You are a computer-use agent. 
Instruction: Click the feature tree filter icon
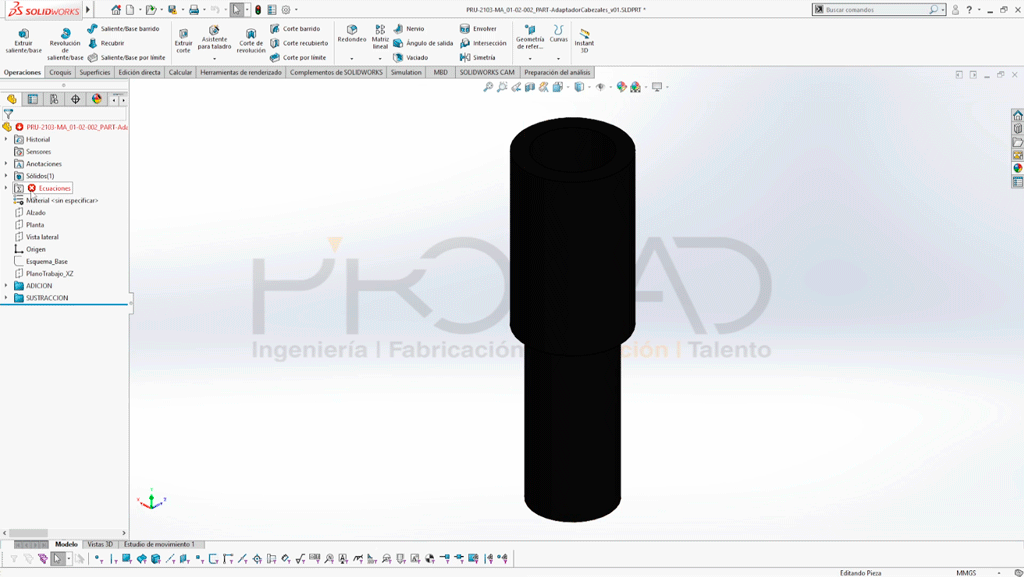(8, 114)
